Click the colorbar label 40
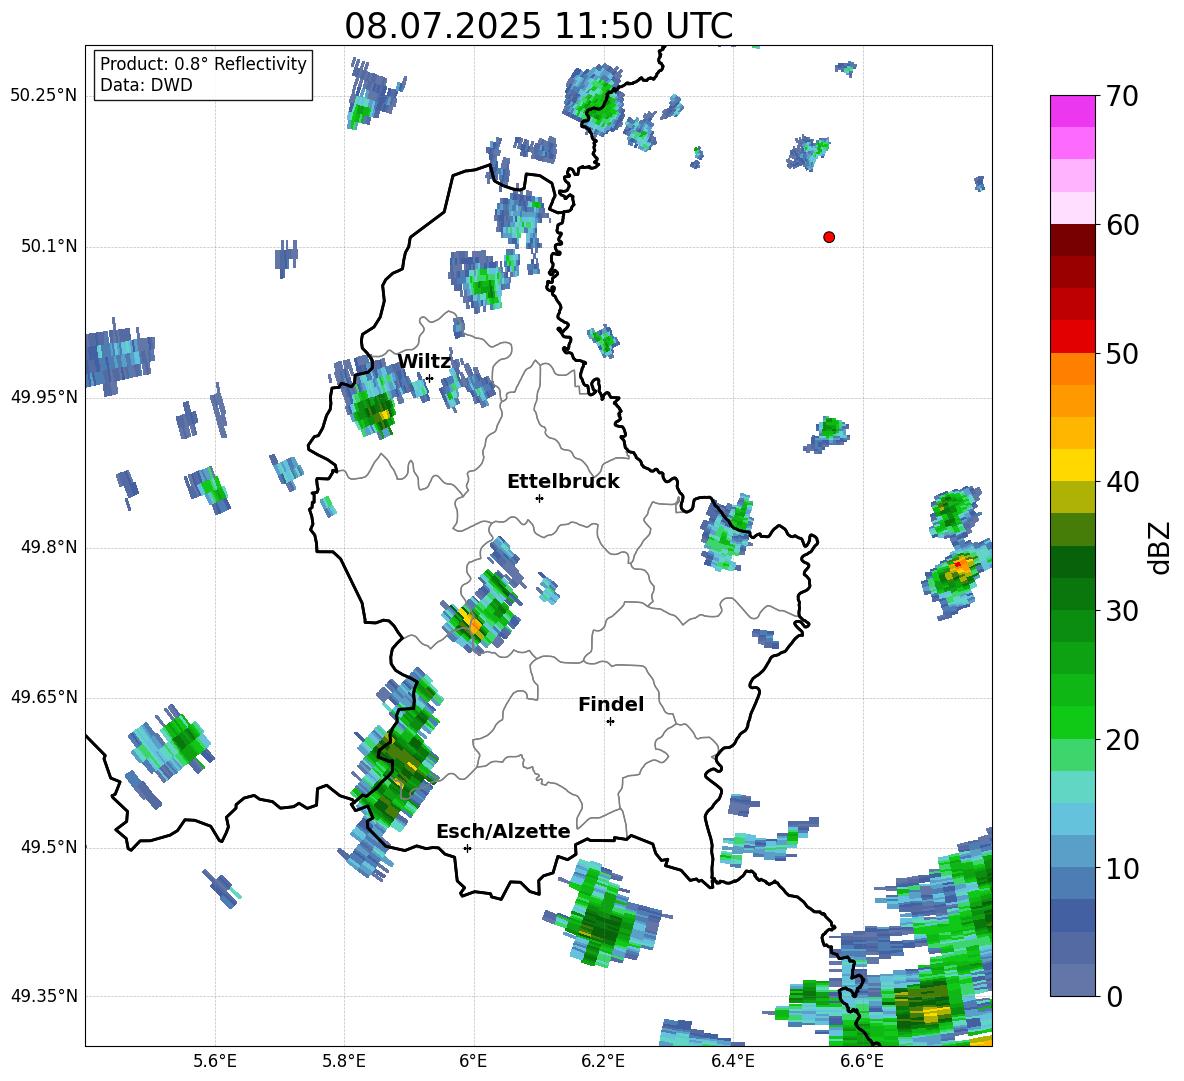 pos(1123,482)
